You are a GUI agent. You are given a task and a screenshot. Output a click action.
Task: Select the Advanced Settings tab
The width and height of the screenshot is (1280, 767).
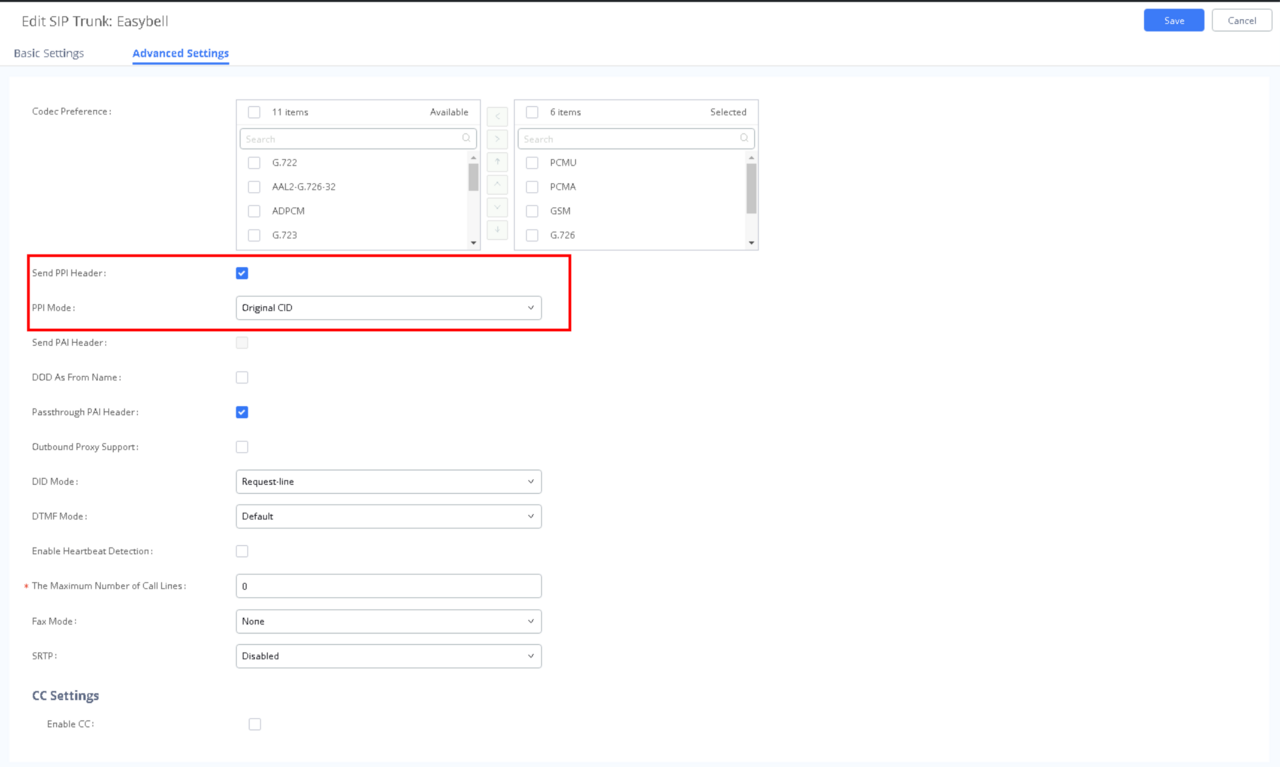click(180, 53)
